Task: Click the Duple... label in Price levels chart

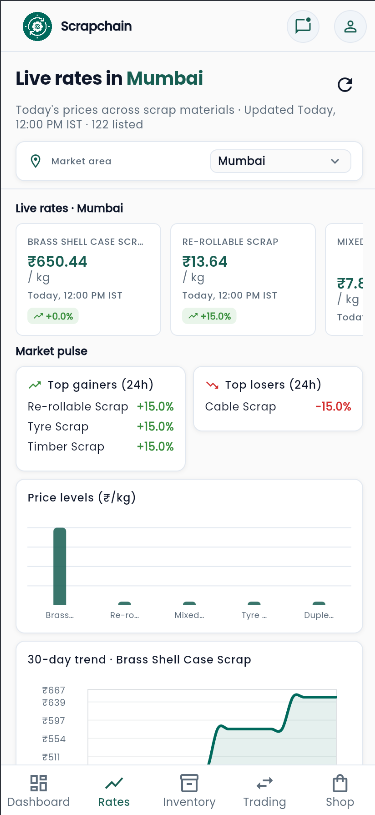Action: [x=319, y=615]
